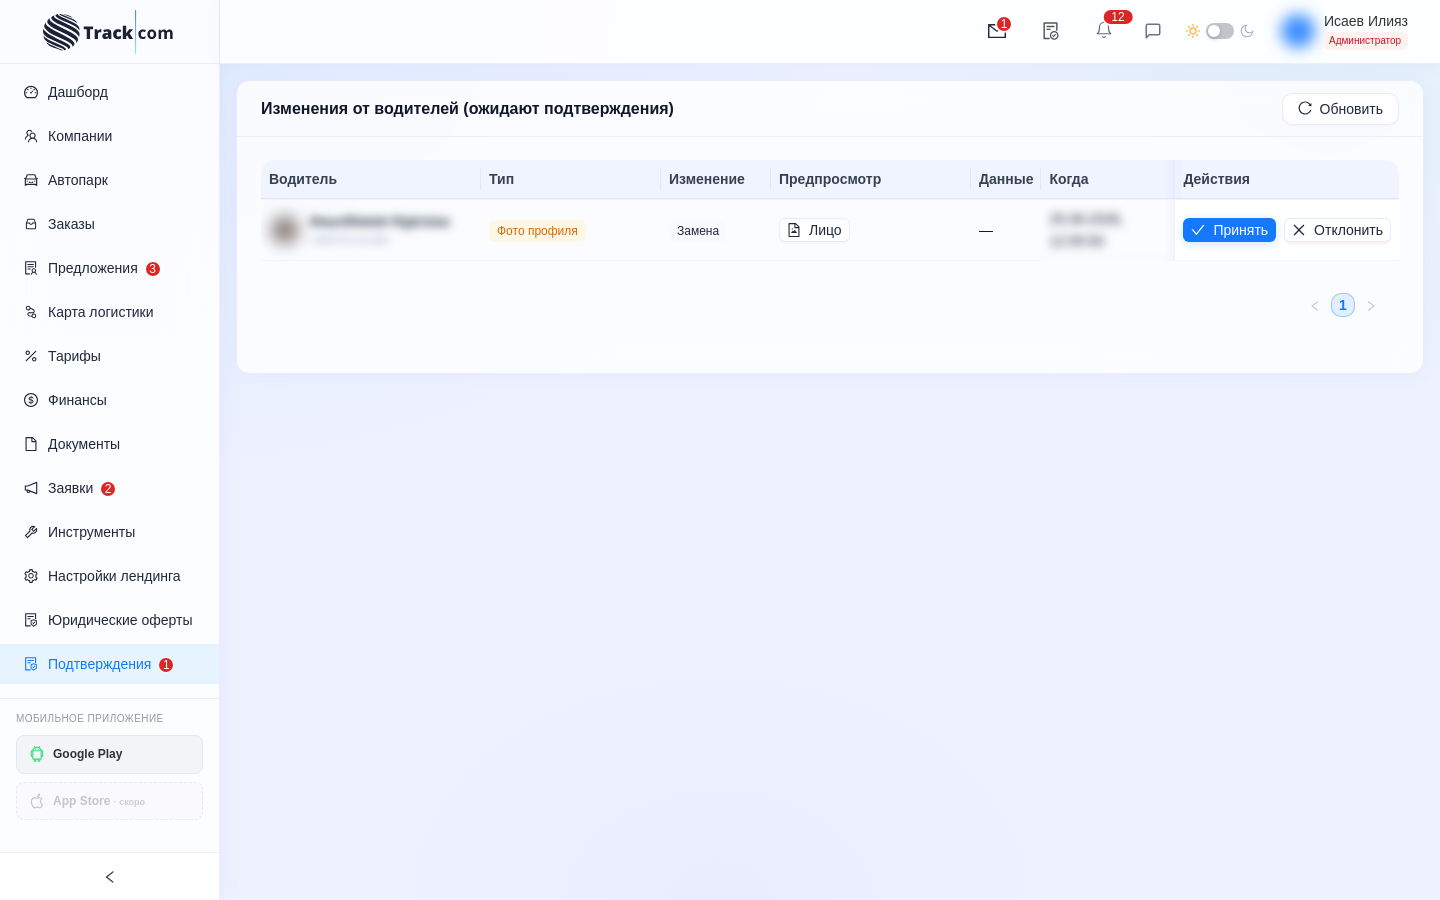Click the red badge next to Подтверждения
The image size is (1440, 900).
[166, 665]
